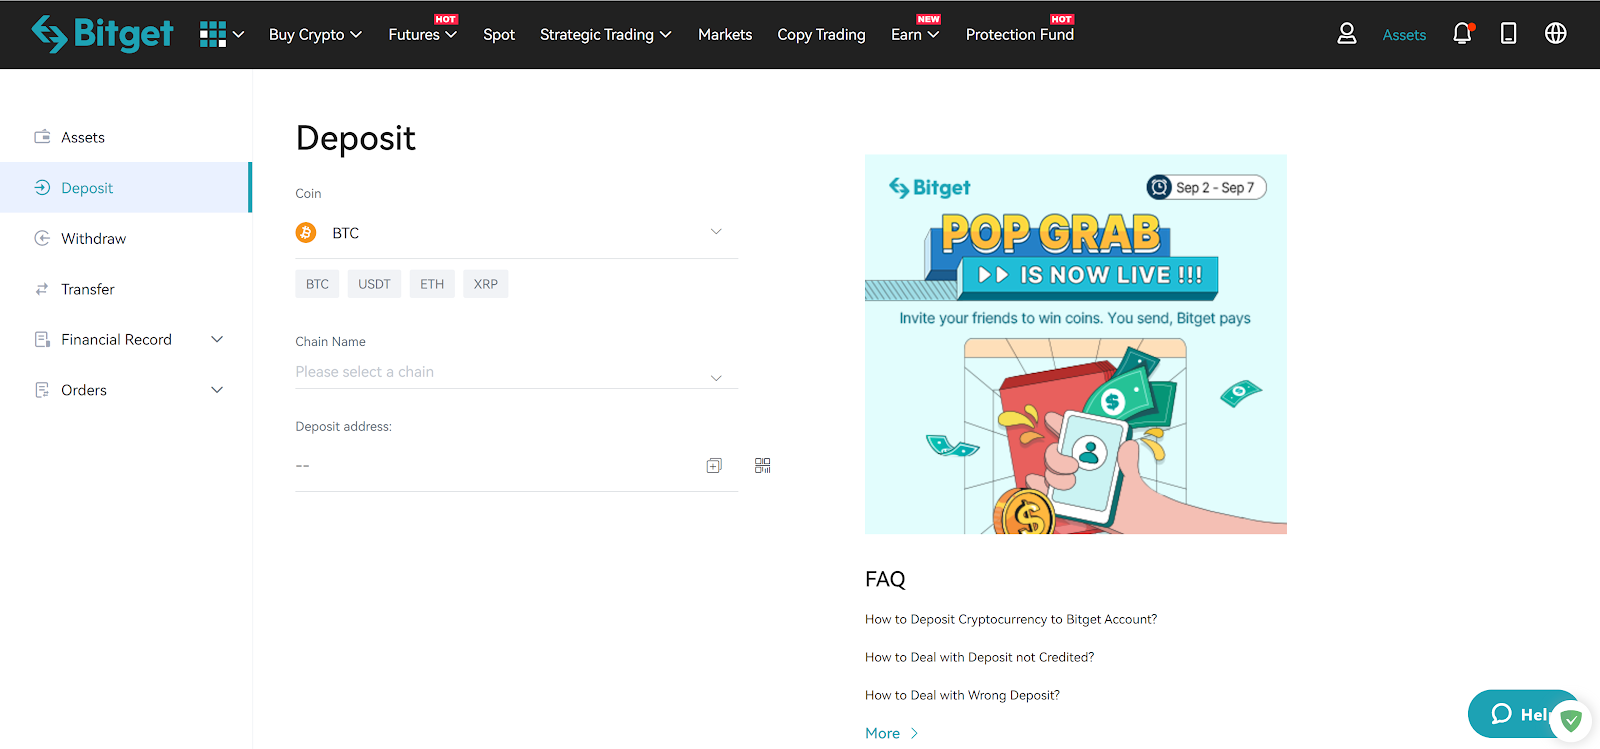The width and height of the screenshot is (1600, 749).
Task: Select Transfer in the sidebar
Action: pyautogui.click(x=126, y=289)
